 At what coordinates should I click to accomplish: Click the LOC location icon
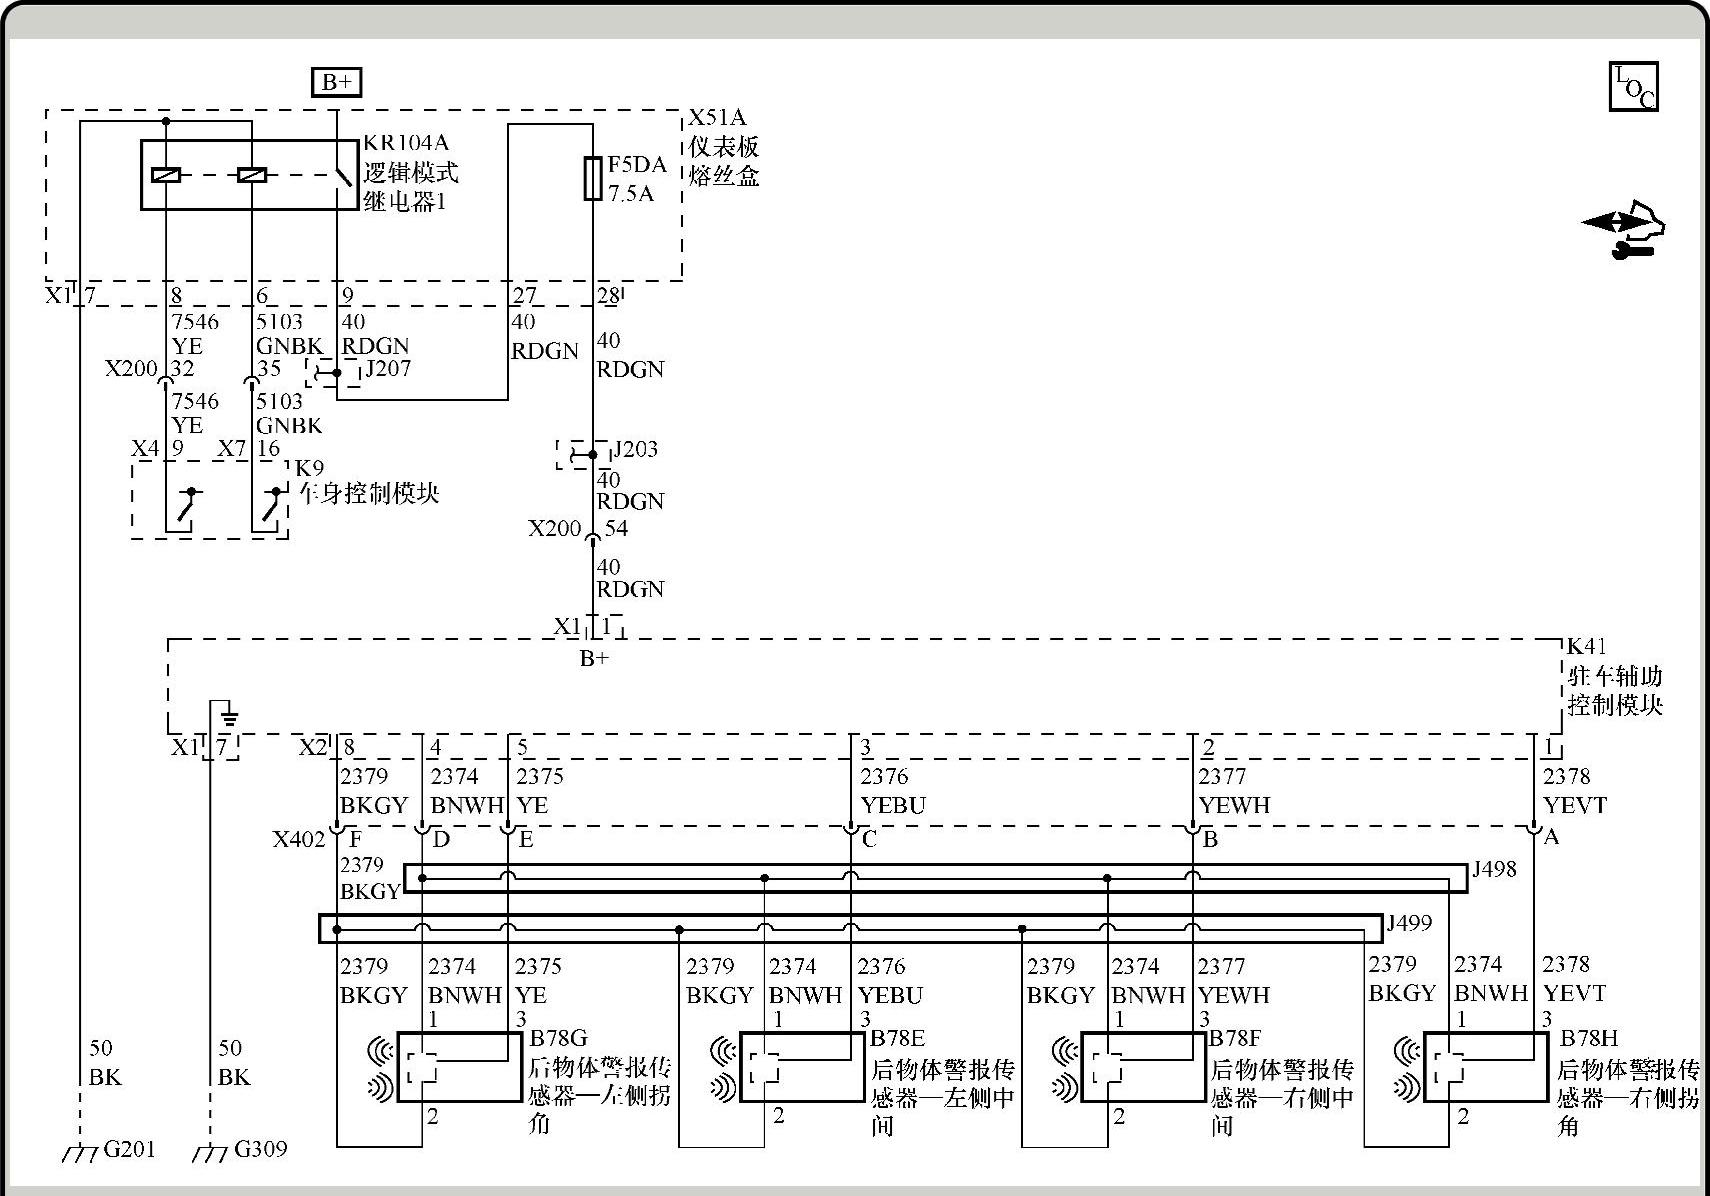1633,86
